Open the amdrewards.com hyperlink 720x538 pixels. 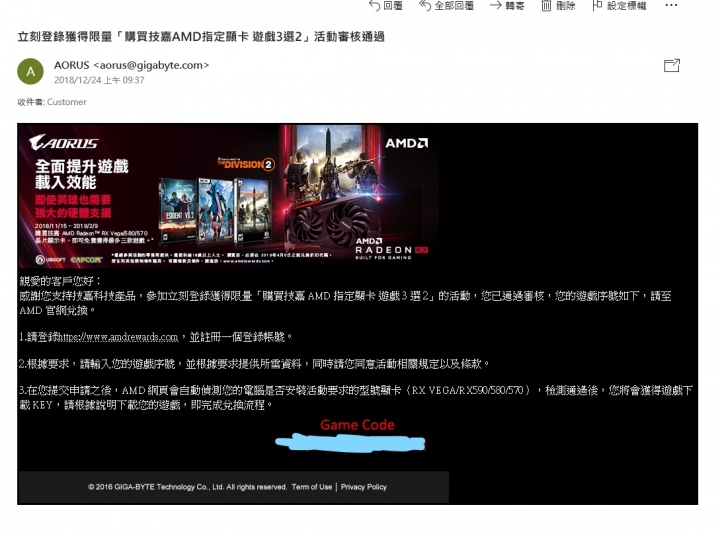tap(118, 337)
